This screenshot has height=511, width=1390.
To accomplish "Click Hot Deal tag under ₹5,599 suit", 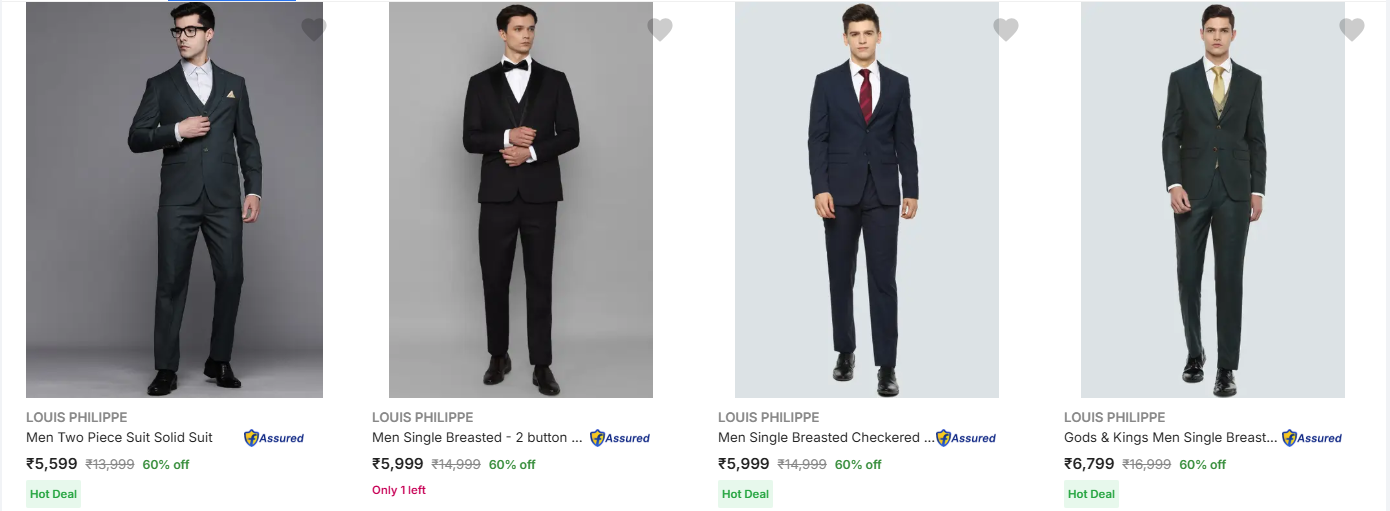I will (53, 494).
